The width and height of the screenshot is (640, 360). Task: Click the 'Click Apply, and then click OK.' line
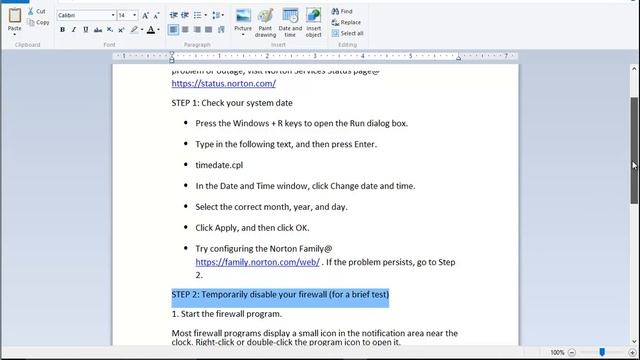(x=252, y=228)
